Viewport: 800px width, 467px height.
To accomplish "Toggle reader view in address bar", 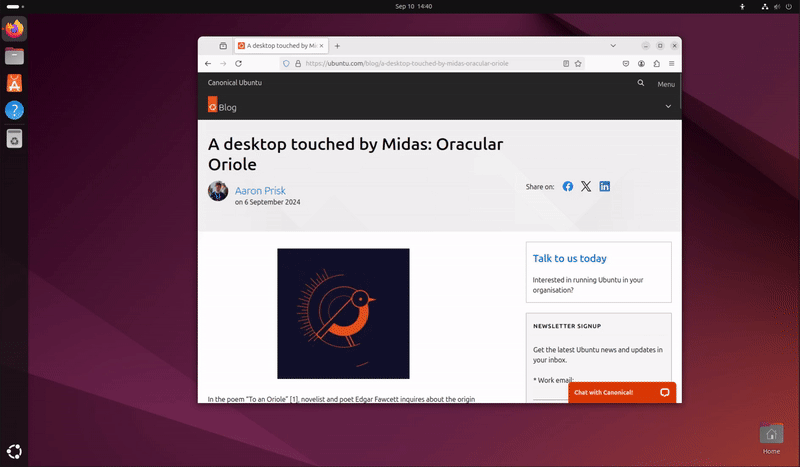I will coord(566,64).
